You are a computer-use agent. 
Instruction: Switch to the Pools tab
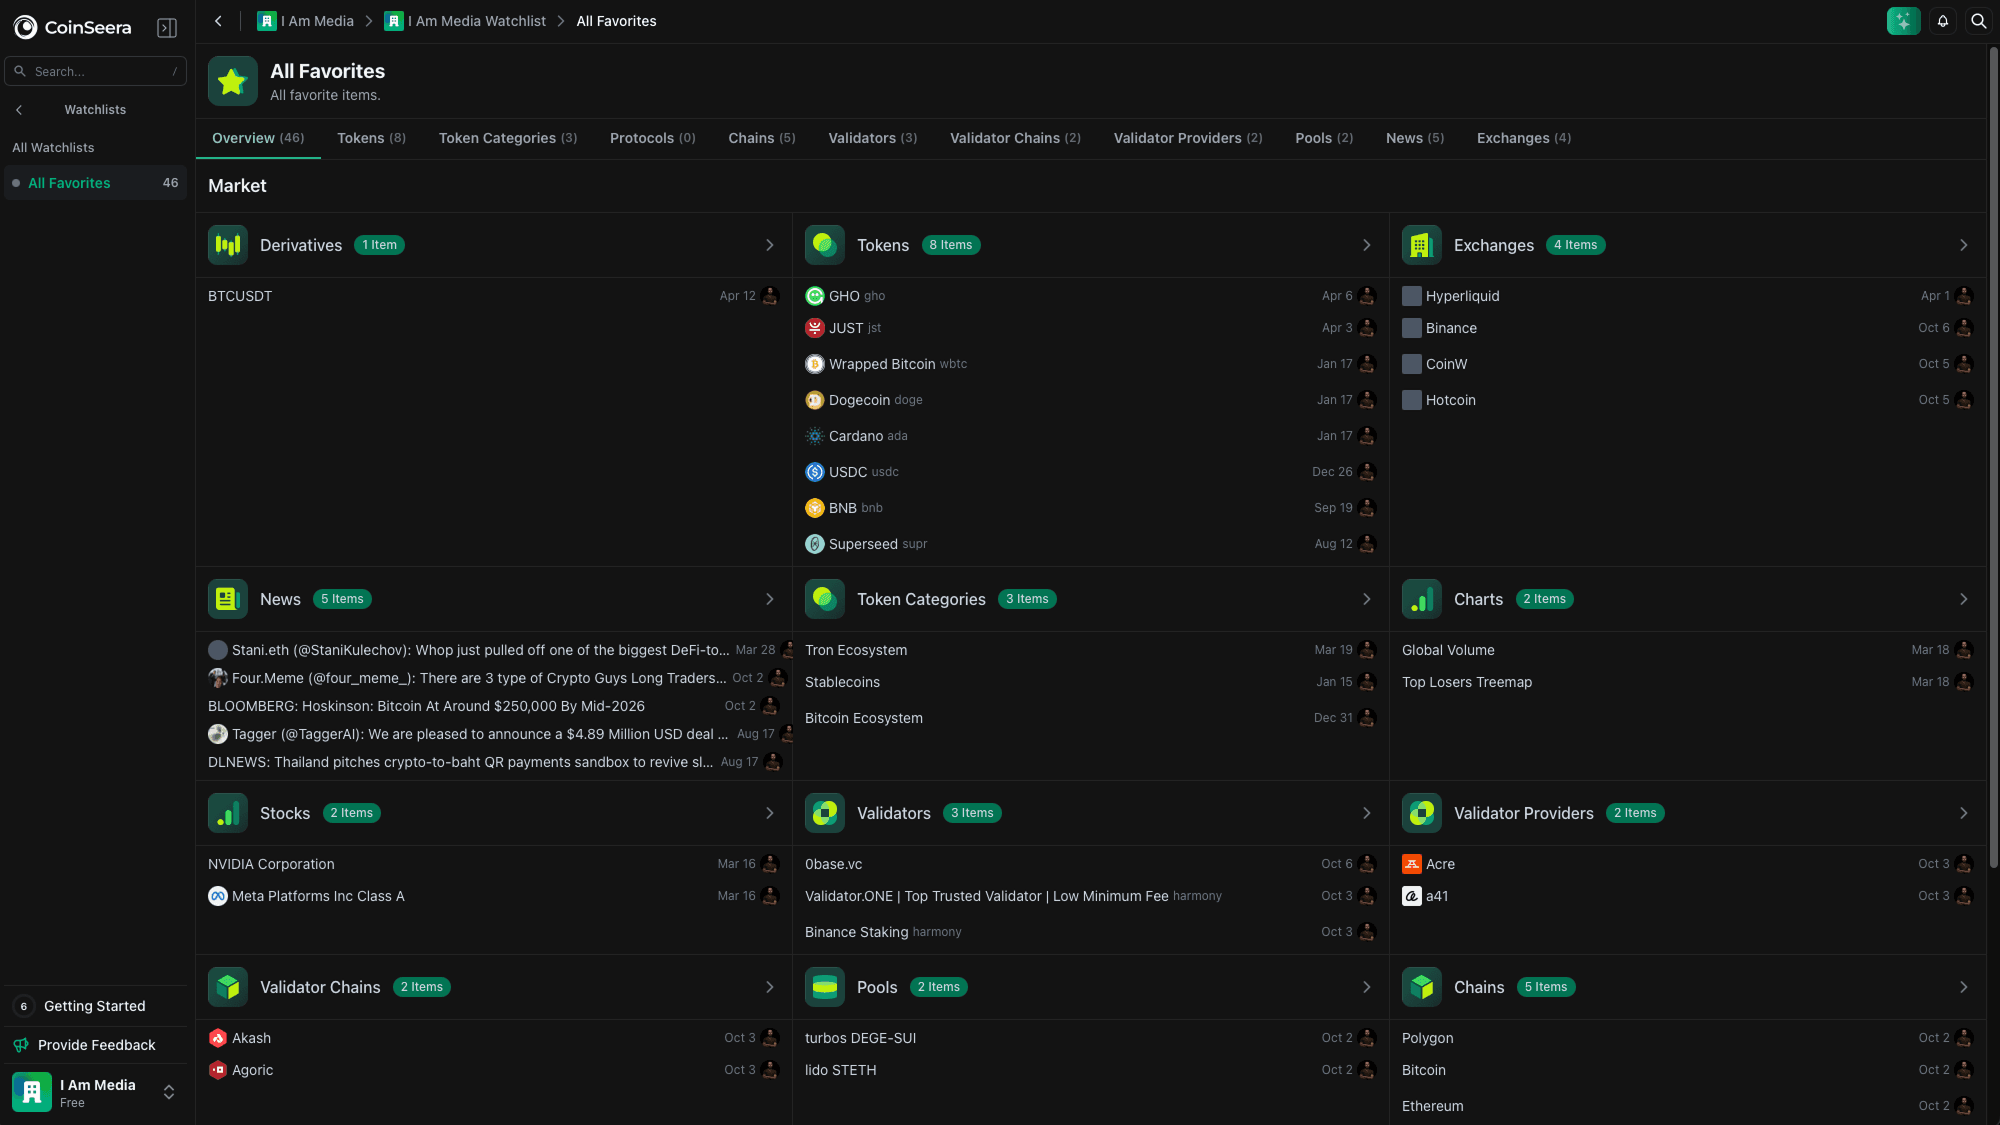click(1324, 138)
